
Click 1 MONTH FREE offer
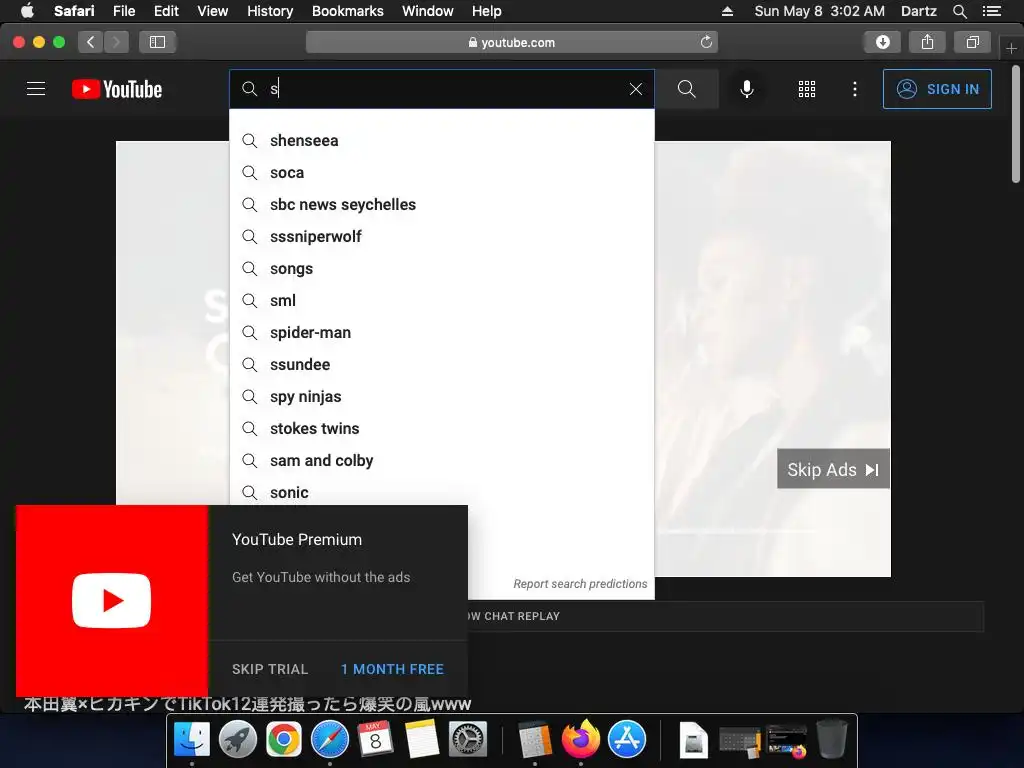[x=392, y=669]
